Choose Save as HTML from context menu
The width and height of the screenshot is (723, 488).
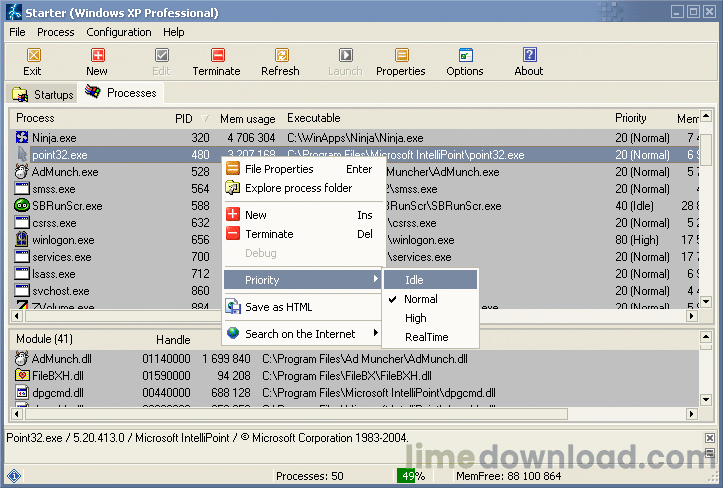pyautogui.click(x=278, y=307)
